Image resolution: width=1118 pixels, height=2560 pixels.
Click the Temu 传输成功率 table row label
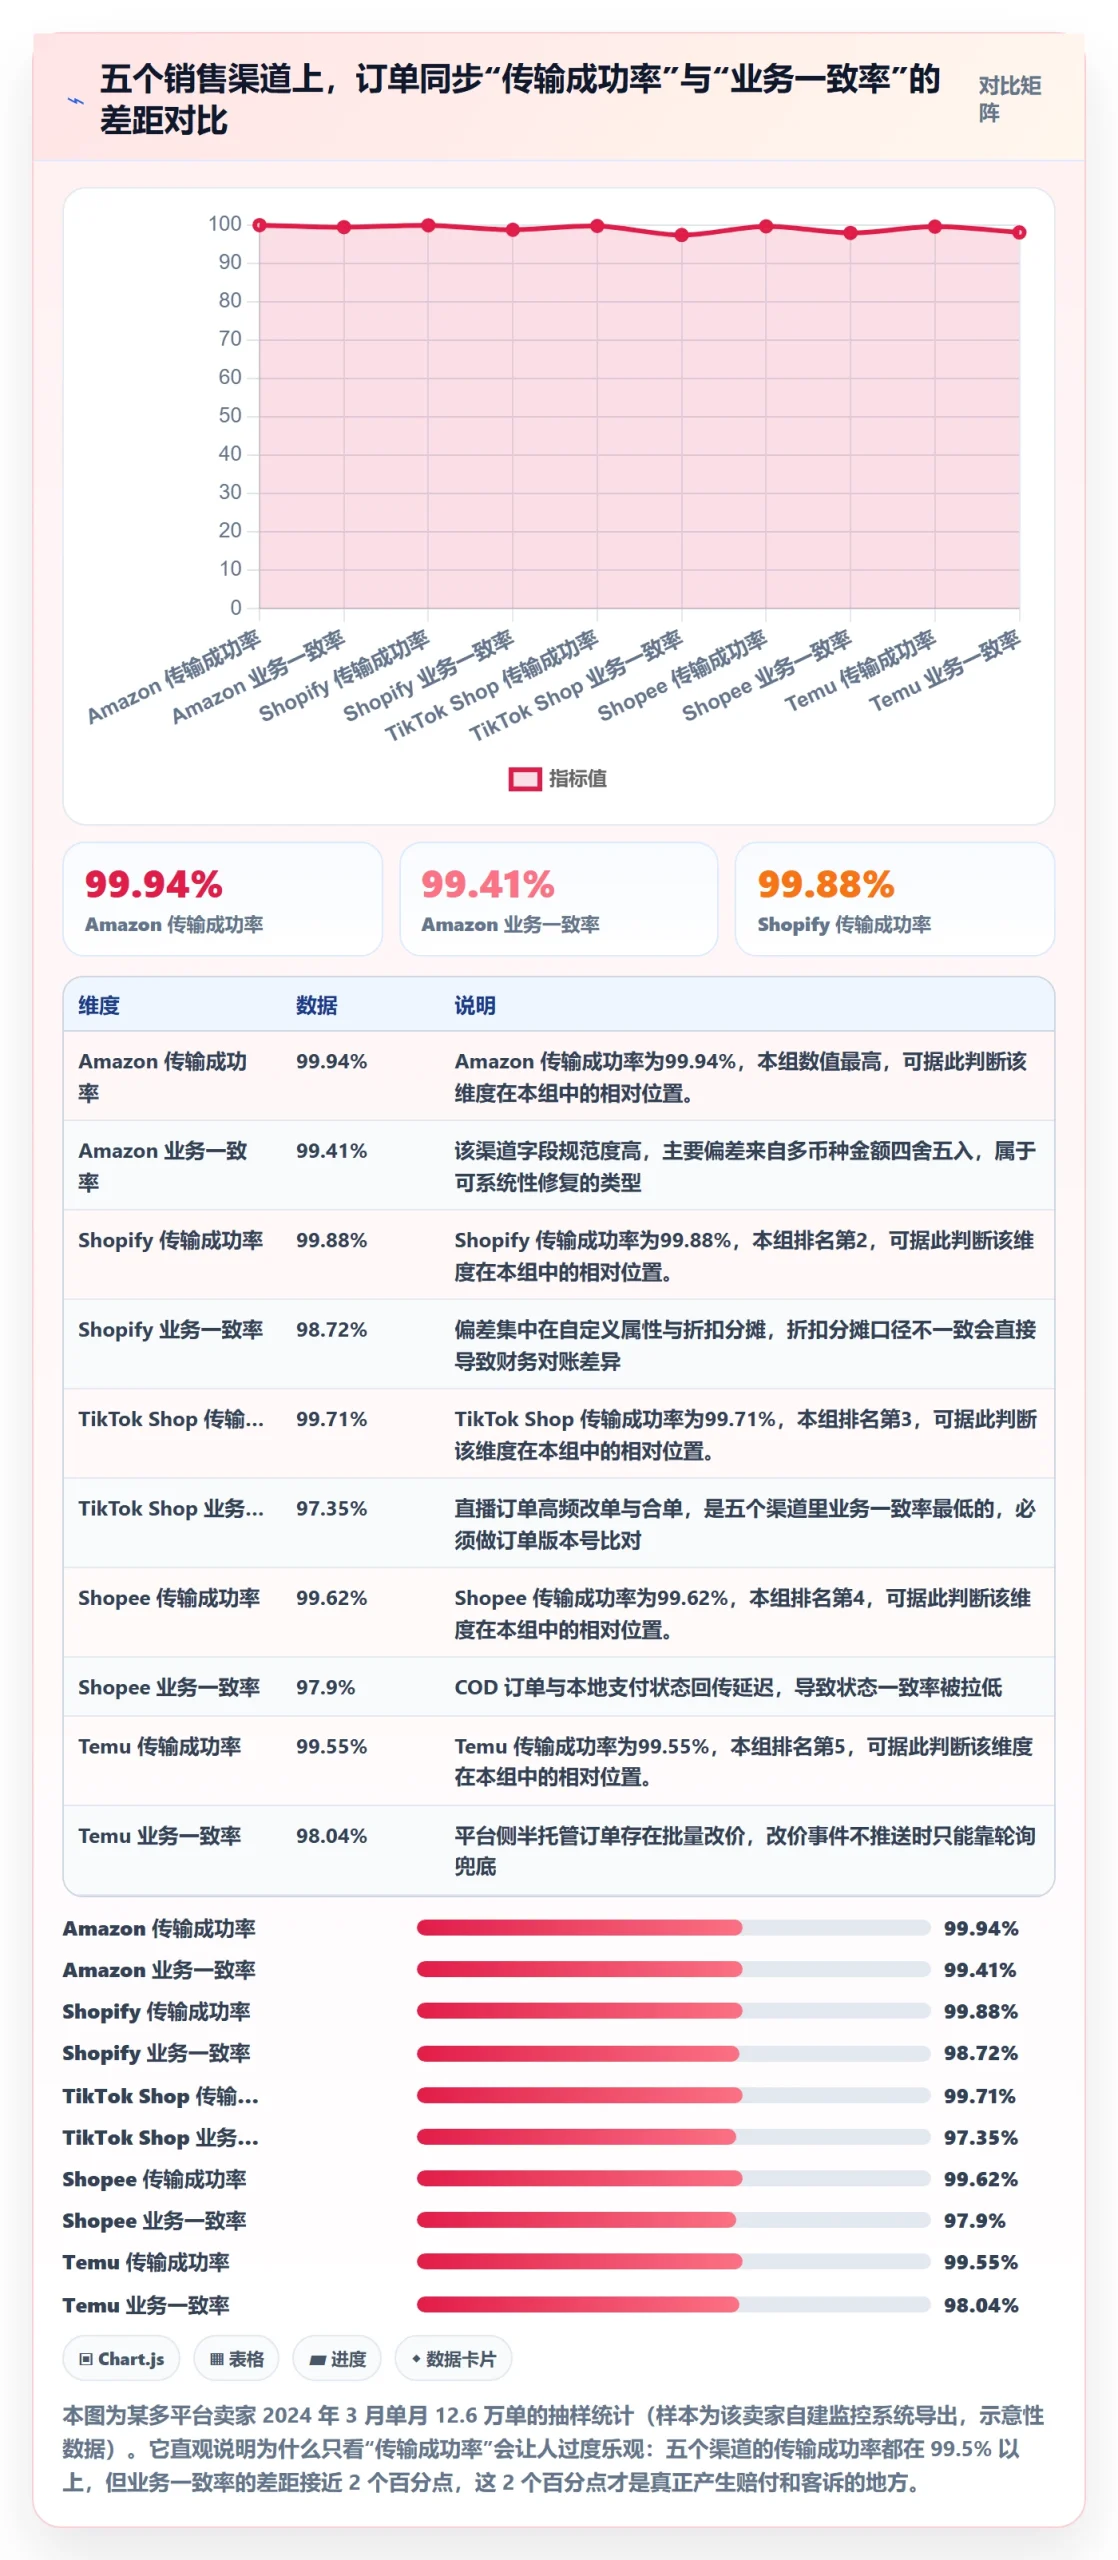[x=159, y=1746]
